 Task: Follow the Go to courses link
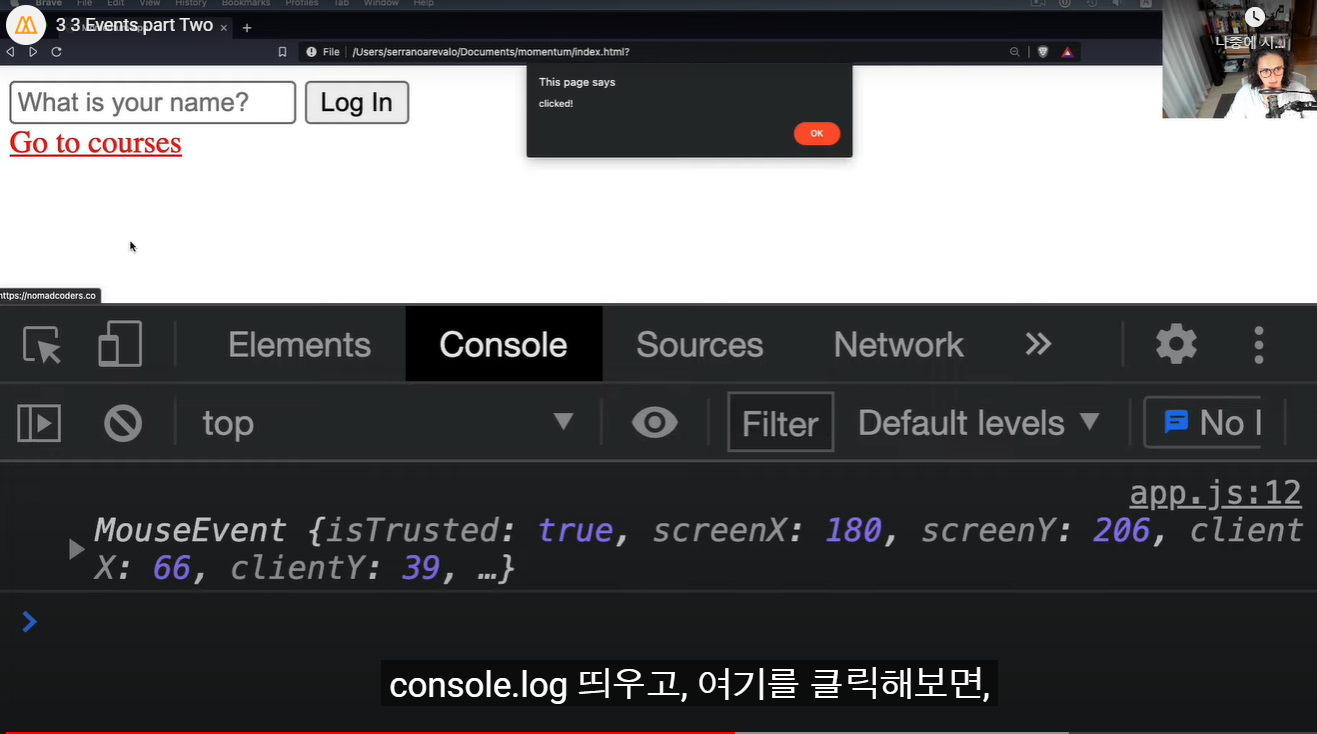[96, 143]
